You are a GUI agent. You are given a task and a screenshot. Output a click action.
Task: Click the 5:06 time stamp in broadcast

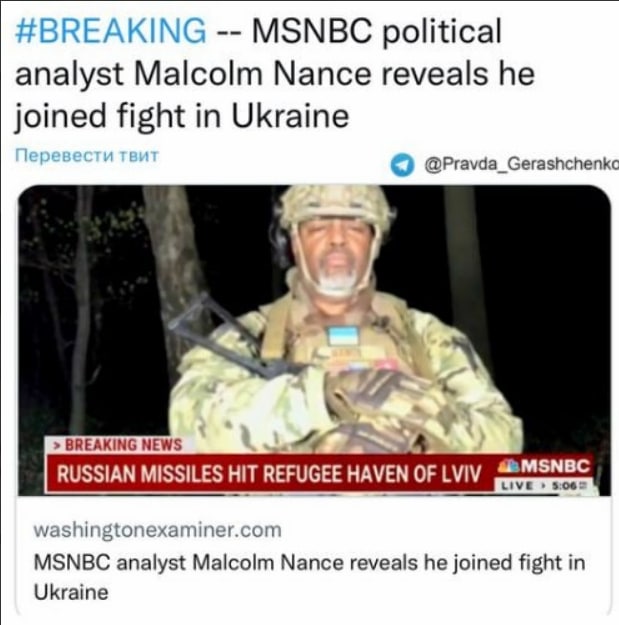[566, 485]
